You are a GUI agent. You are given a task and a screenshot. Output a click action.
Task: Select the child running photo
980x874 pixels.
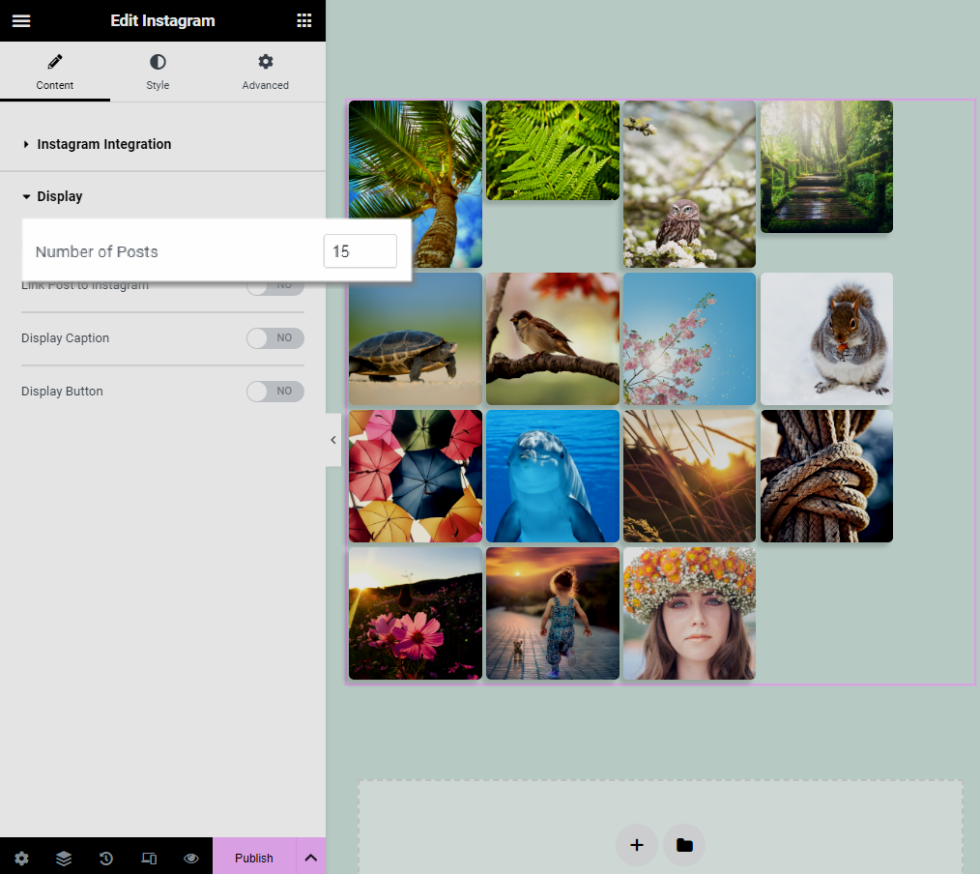click(x=552, y=613)
